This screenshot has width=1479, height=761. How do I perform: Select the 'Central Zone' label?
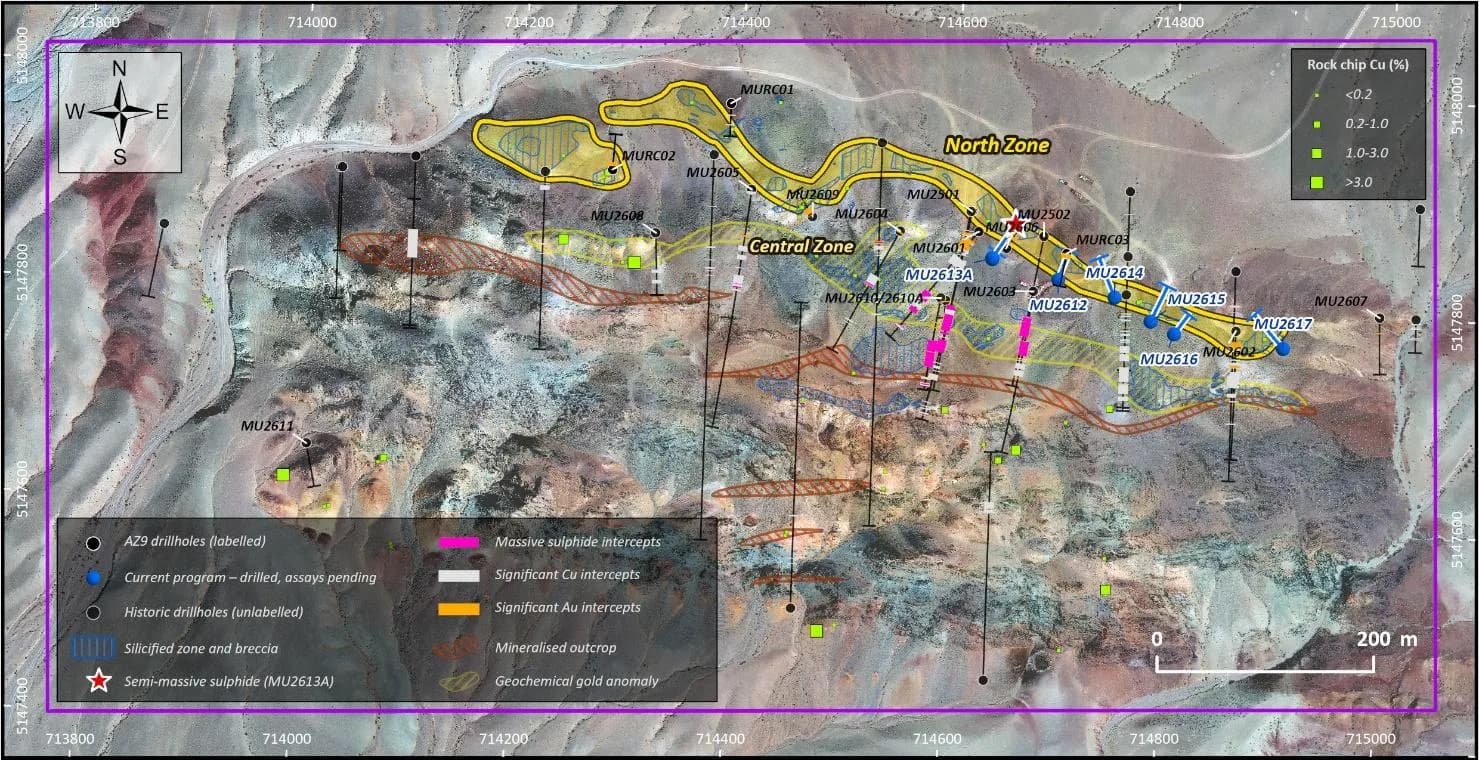click(802, 247)
